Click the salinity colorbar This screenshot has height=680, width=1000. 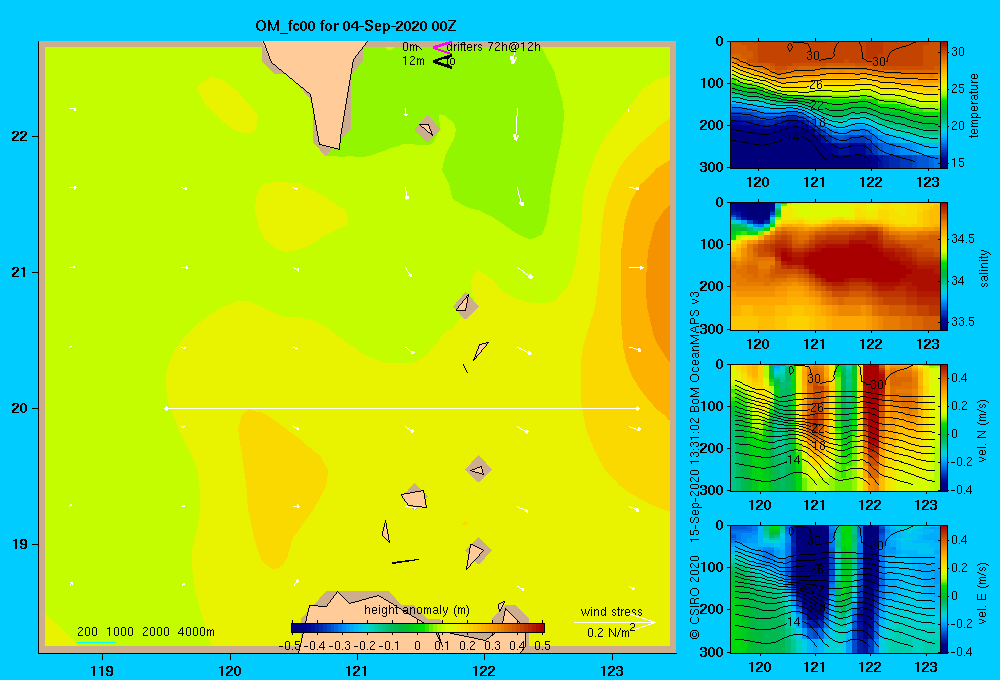[x=944, y=266]
